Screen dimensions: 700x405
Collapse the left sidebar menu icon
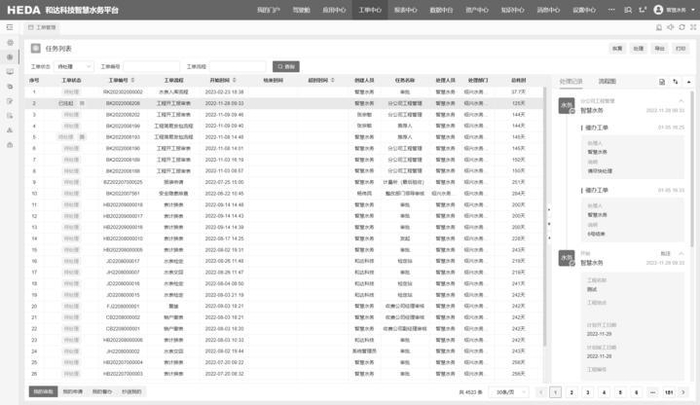click(9, 27)
